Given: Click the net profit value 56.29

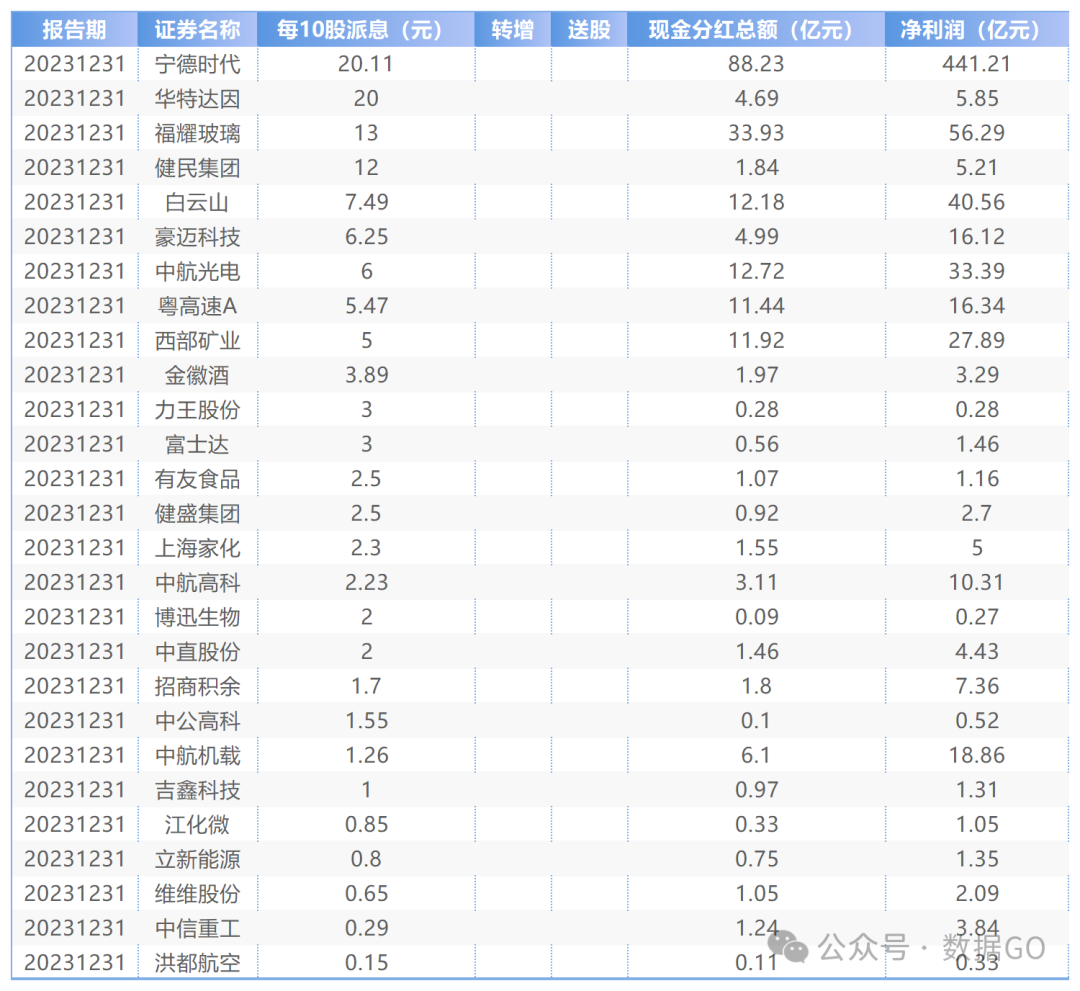Looking at the screenshot, I should point(977,133).
